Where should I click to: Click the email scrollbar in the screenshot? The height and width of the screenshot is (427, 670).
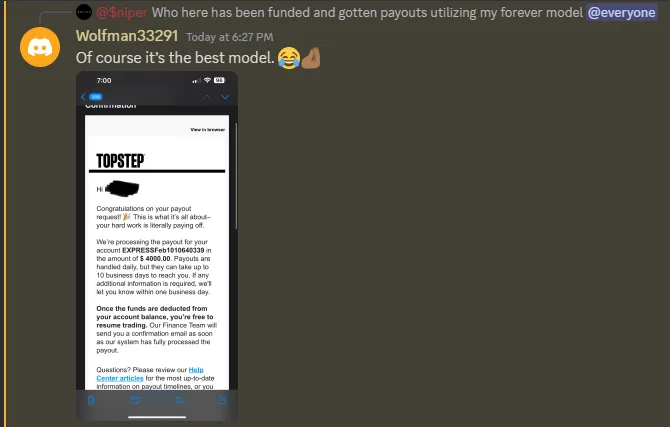(x=236, y=175)
